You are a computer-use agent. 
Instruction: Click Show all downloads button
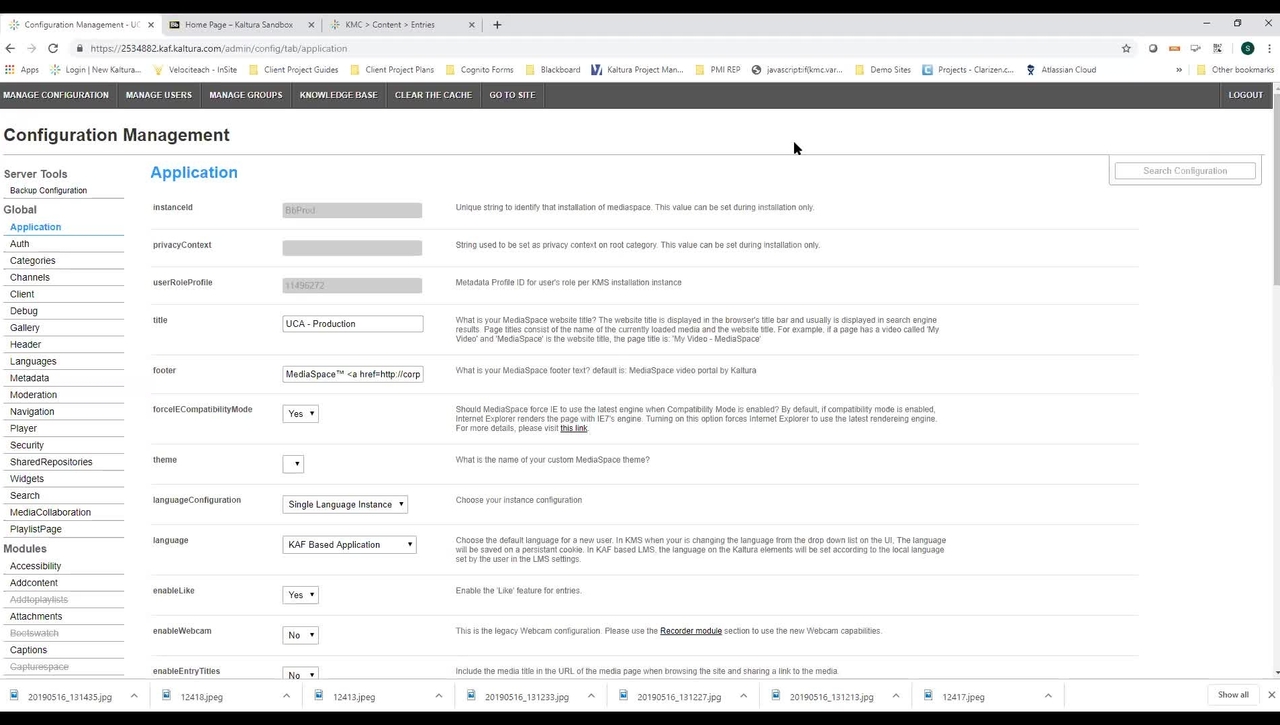point(1233,695)
